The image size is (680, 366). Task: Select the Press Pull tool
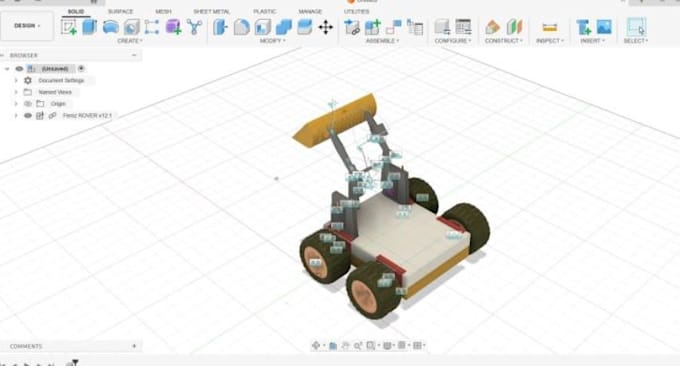tap(220, 27)
